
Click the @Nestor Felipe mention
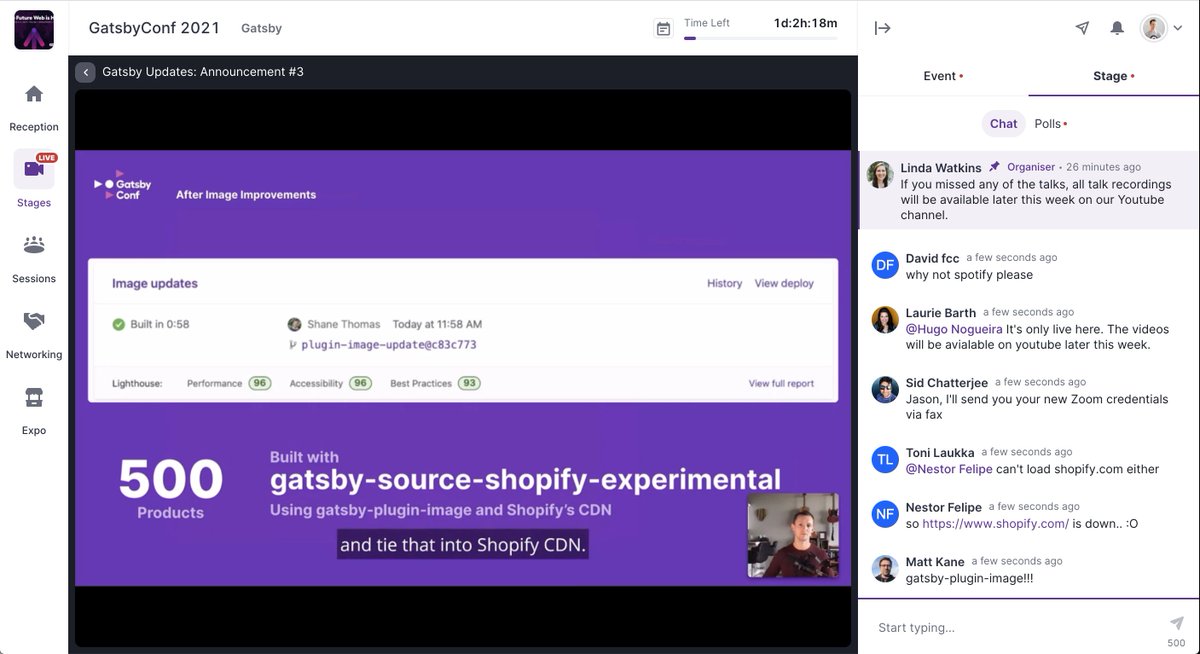pos(949,469)
